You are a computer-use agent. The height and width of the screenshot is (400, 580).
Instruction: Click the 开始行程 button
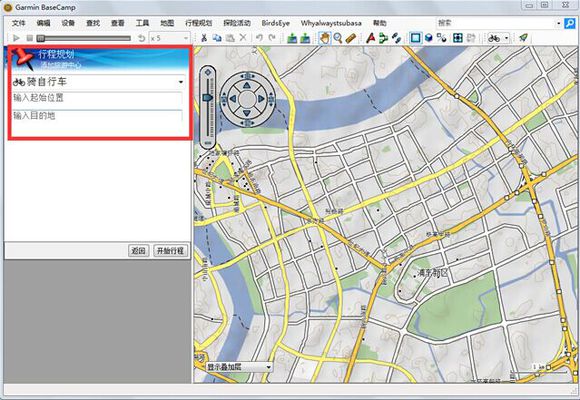click(170, 251)
